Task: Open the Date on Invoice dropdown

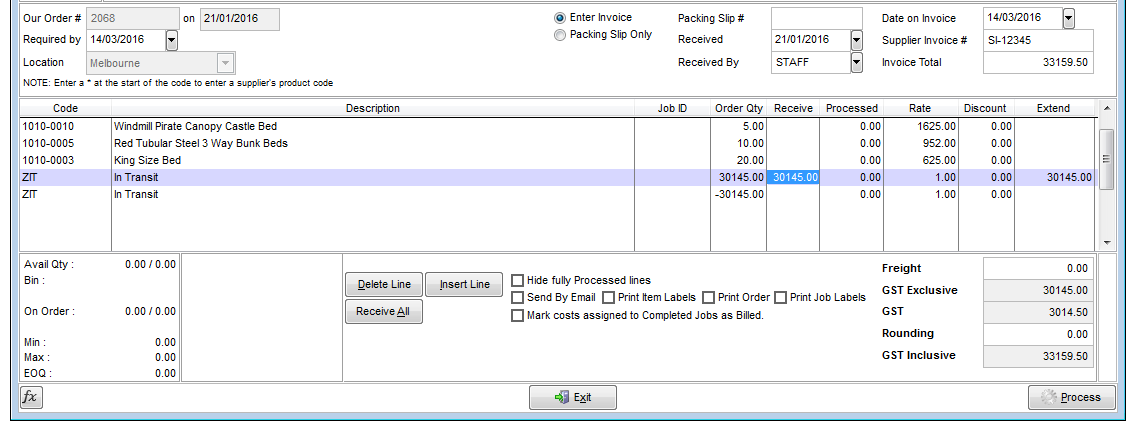Action: coord(1069,18)
